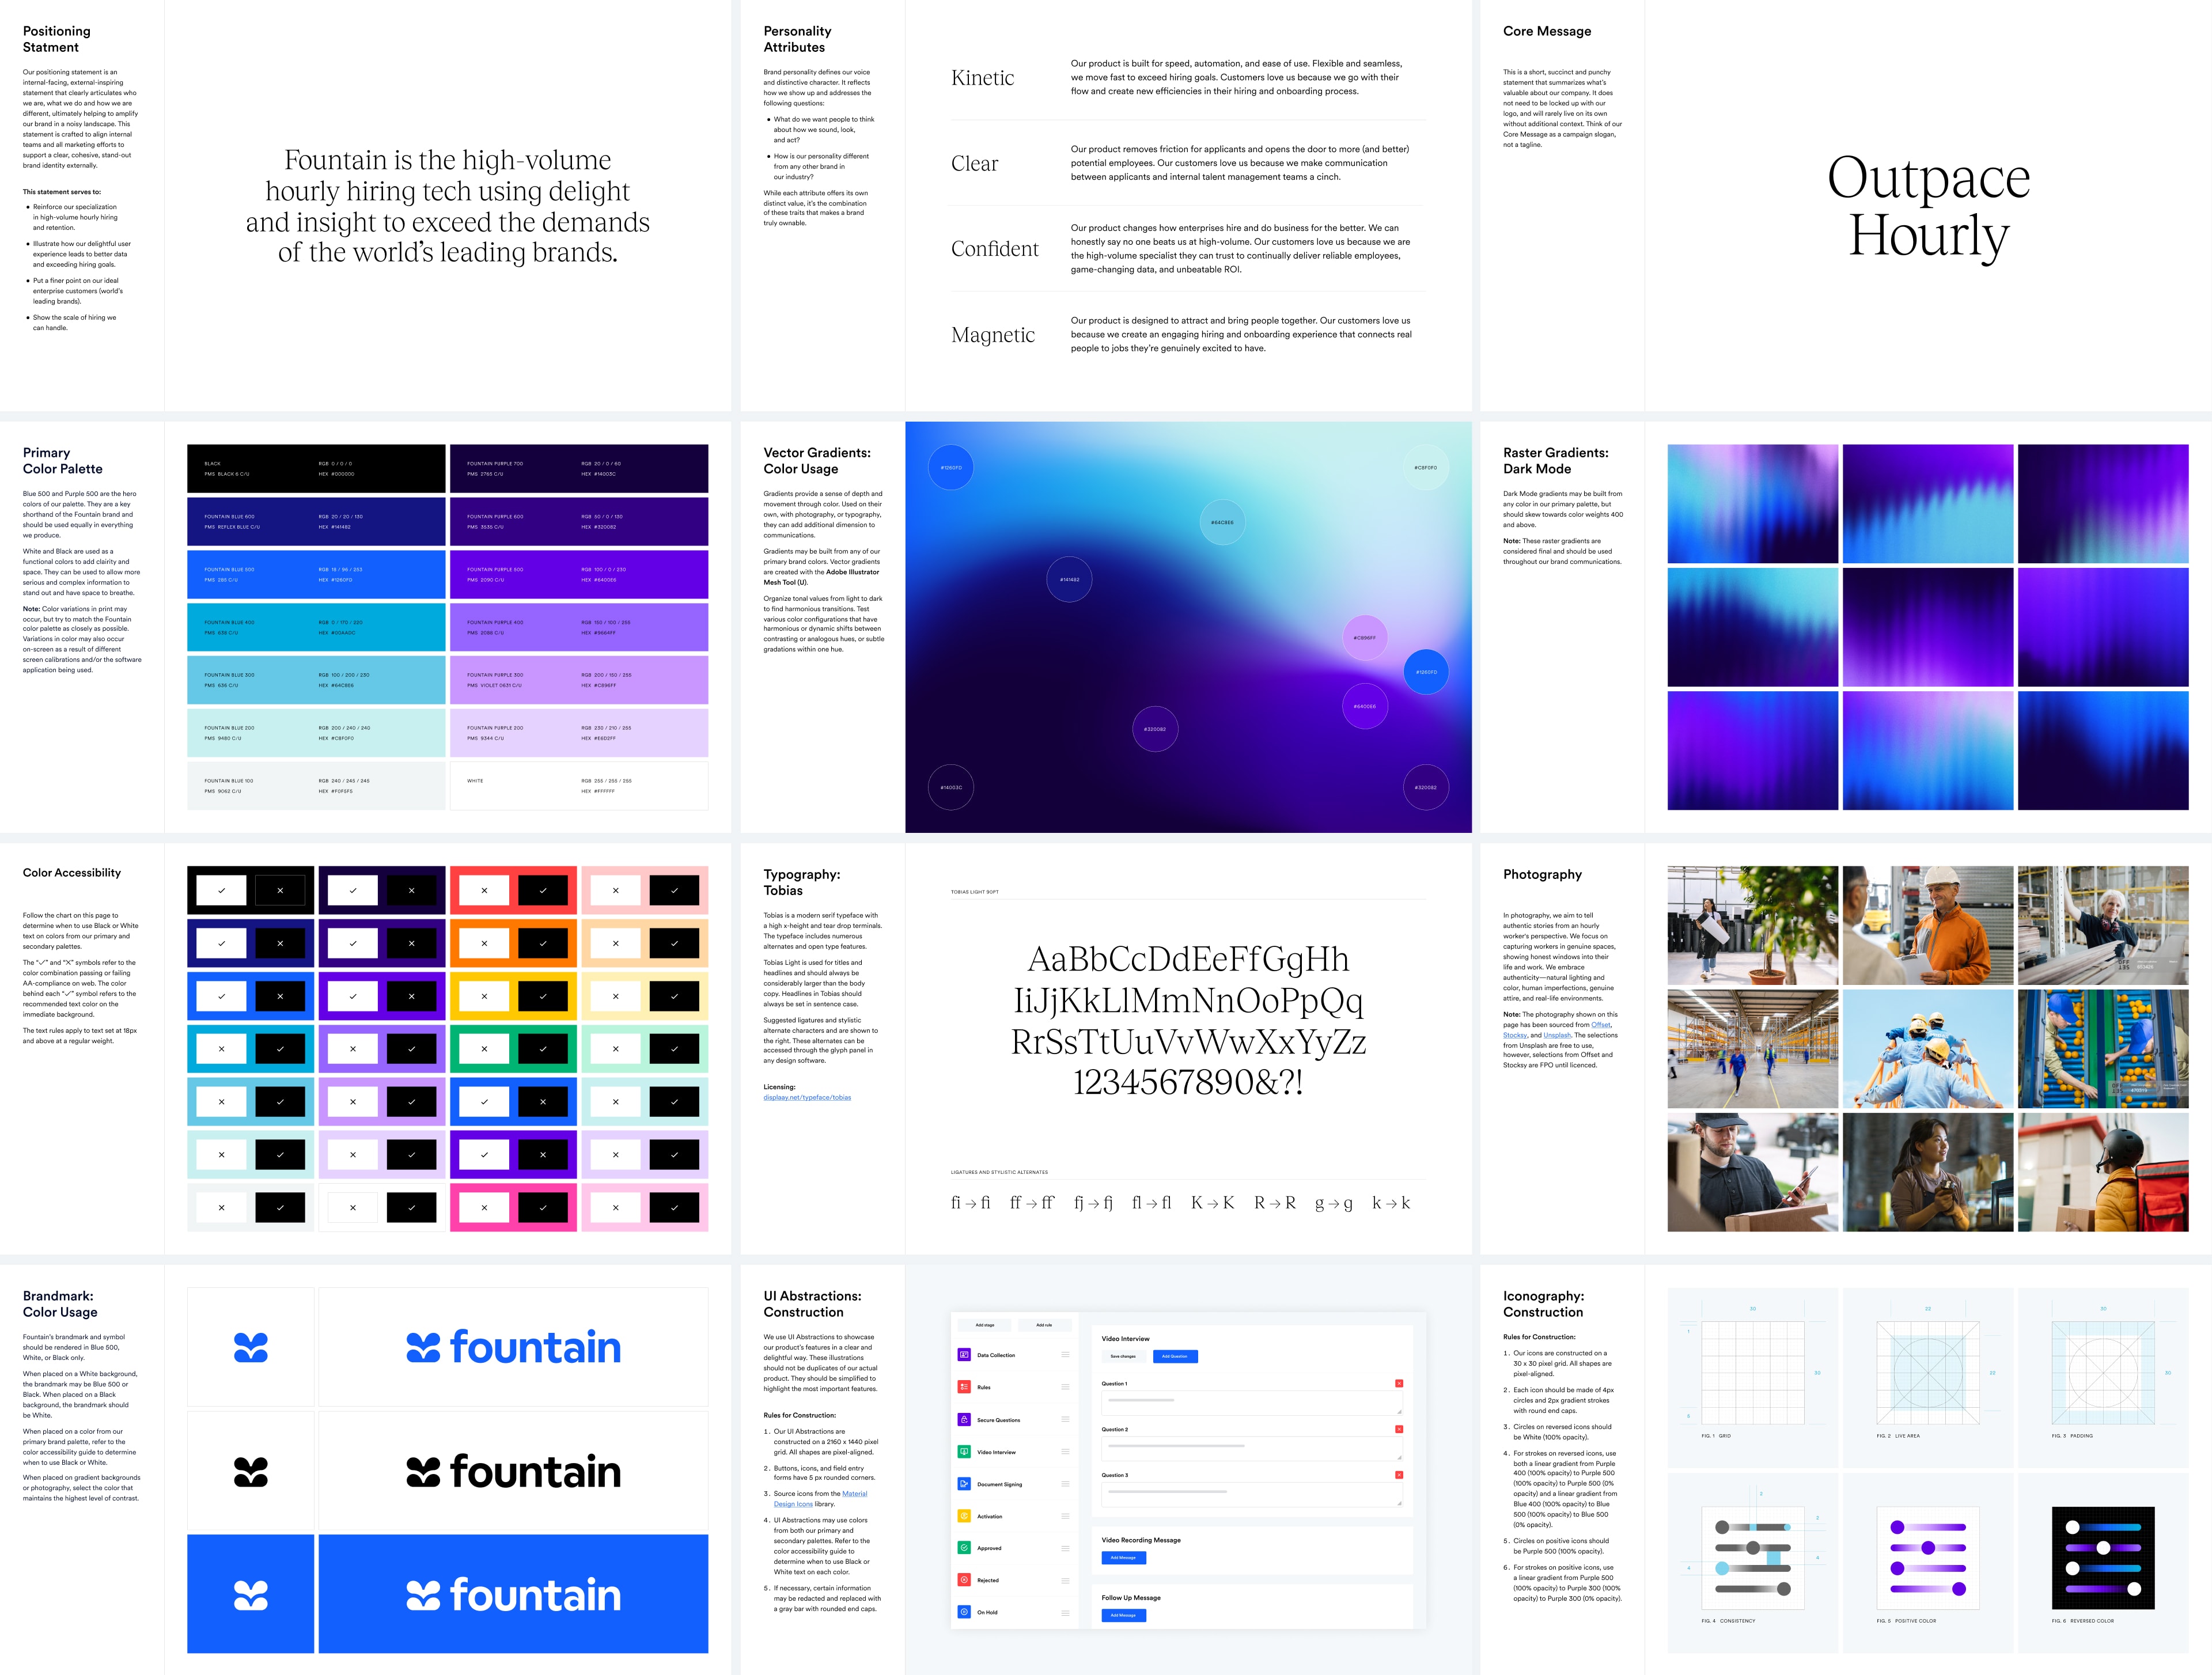Click the yellow Activation stage icon
2212x1675 pixels.
coord(964,1516)
